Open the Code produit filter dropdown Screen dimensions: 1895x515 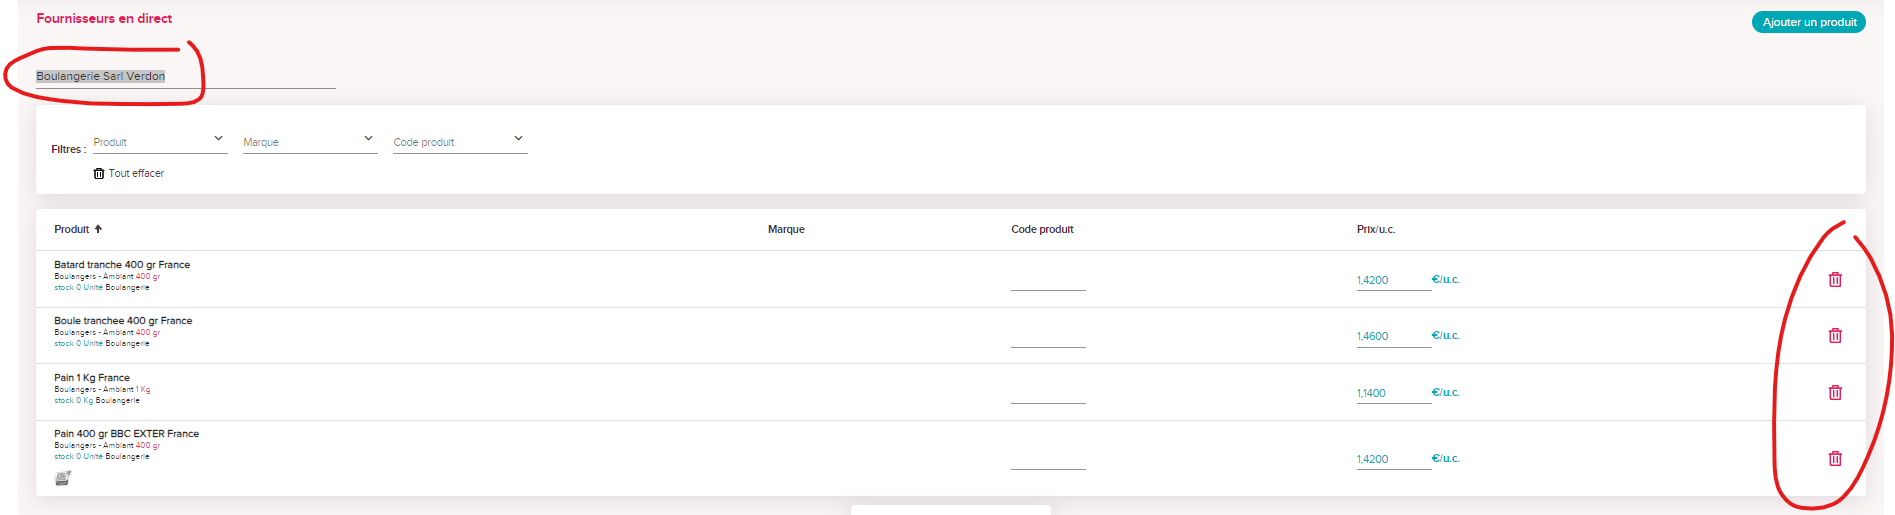pyautogui.click(x=460, y=141)
